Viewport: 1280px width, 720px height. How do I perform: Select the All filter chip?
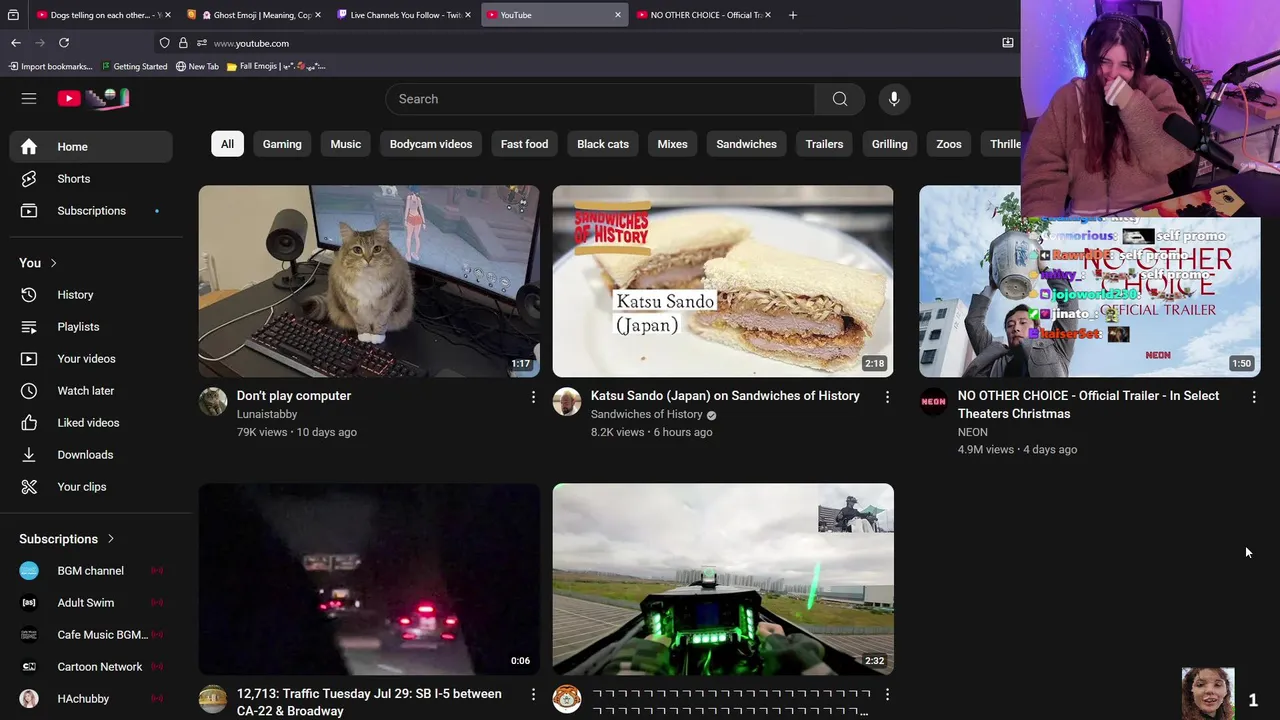[227, 144]
